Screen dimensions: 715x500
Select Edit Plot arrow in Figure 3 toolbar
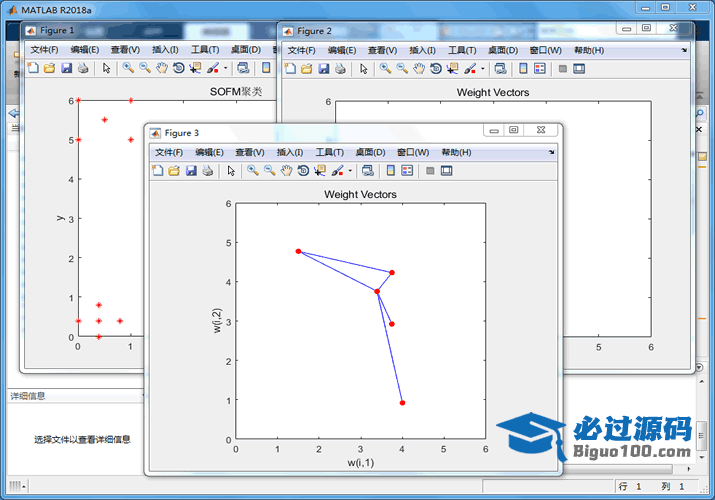231,171
